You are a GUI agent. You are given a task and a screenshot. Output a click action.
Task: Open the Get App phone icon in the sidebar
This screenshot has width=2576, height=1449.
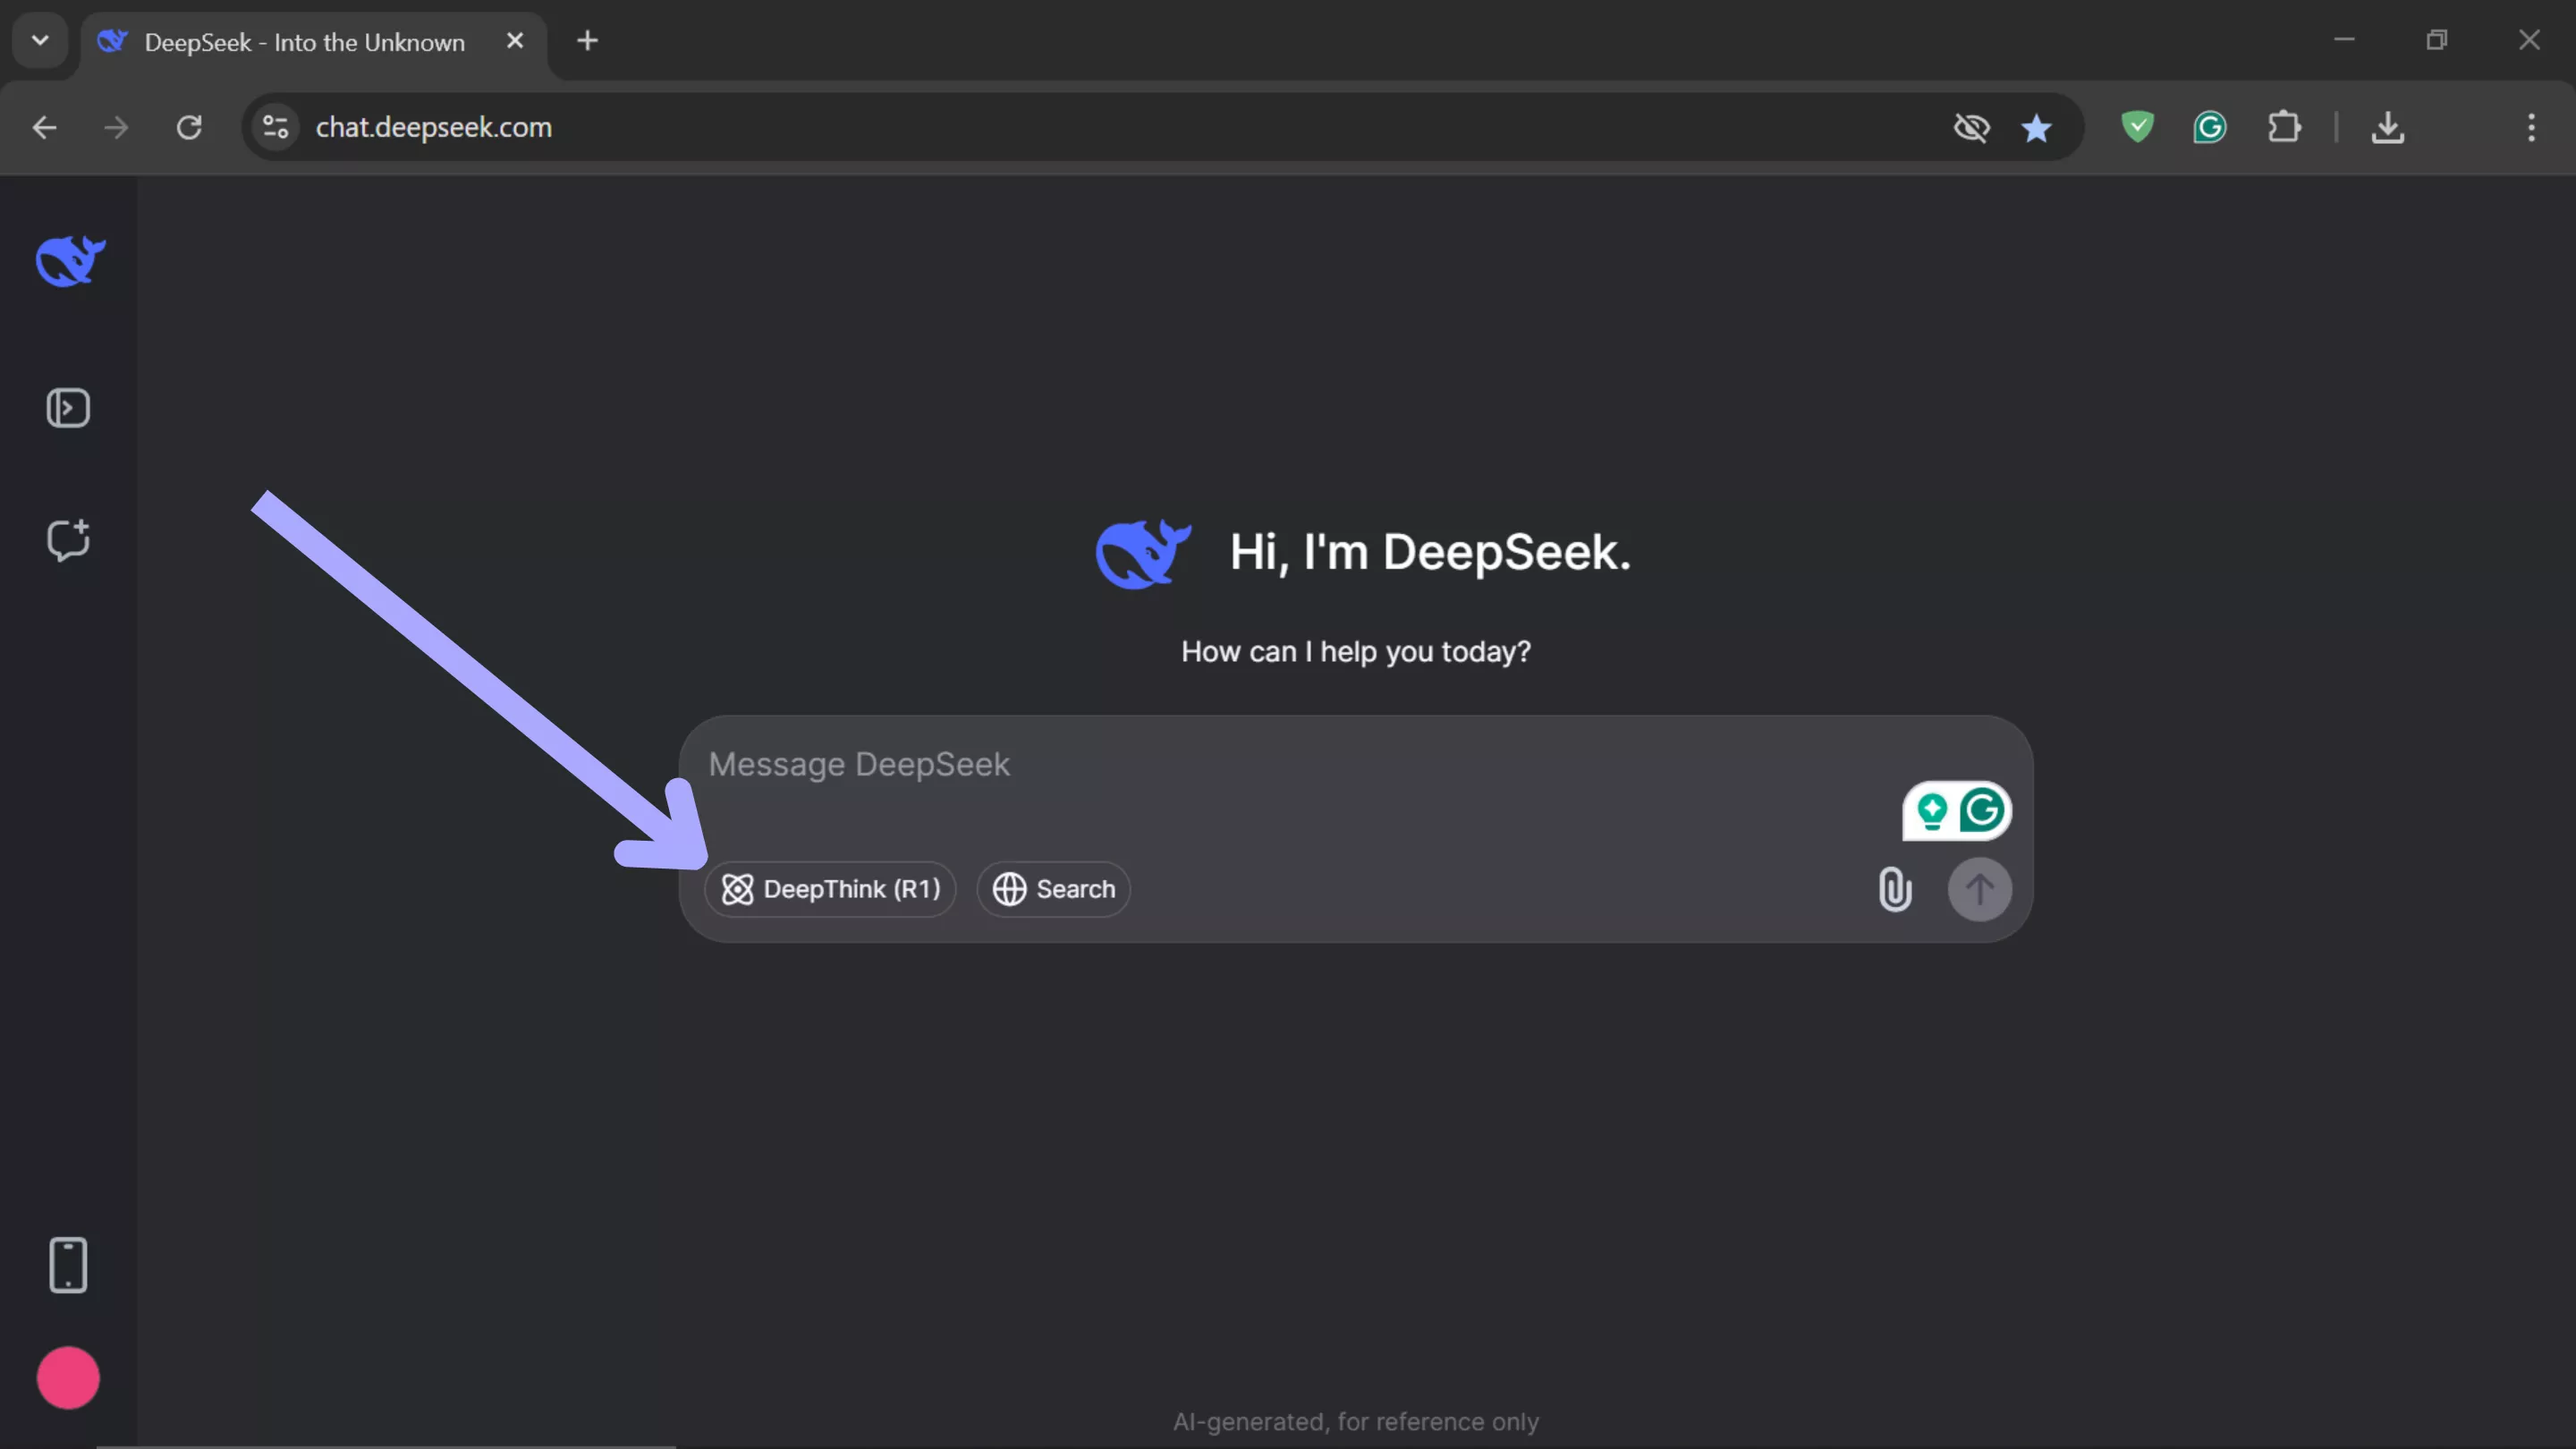(x=68, y=1264)
